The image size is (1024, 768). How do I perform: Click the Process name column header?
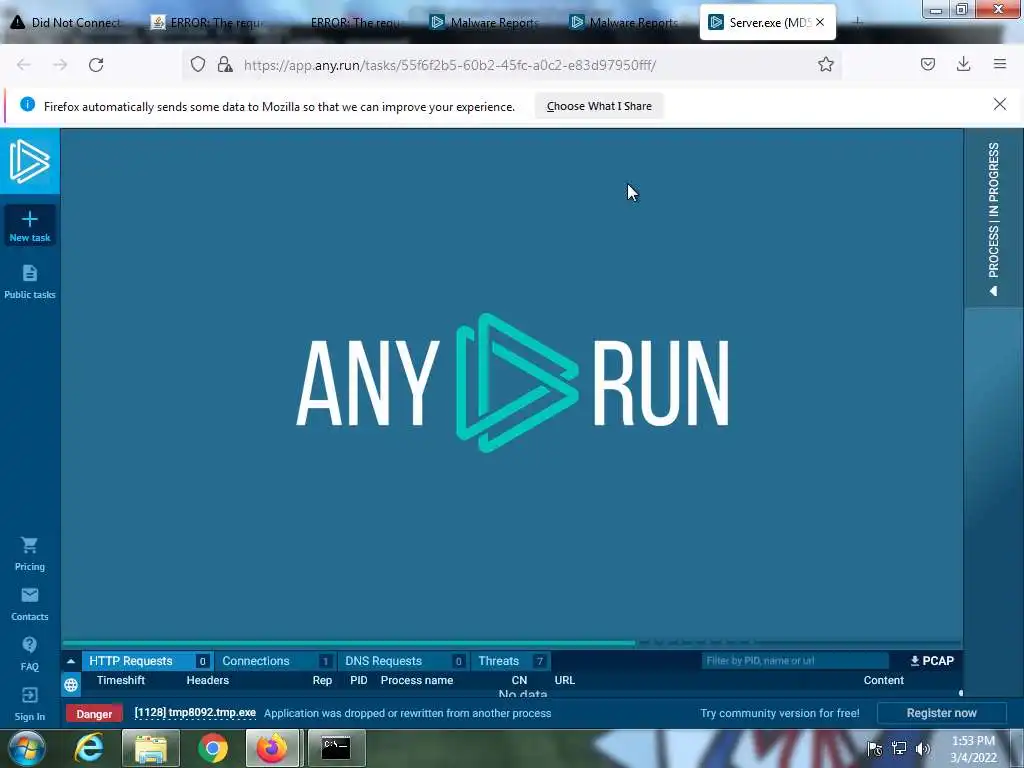click(x=417, y=680)
